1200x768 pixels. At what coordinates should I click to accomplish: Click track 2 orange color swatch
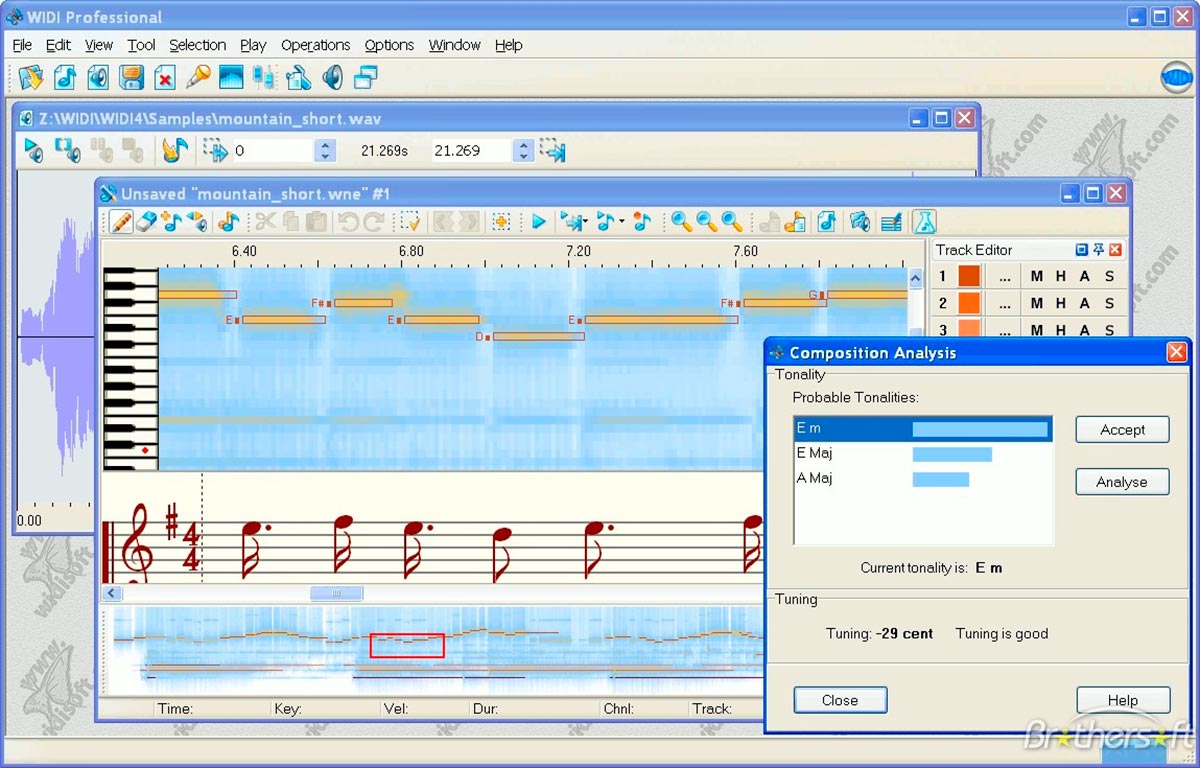[x=969, y=303]
